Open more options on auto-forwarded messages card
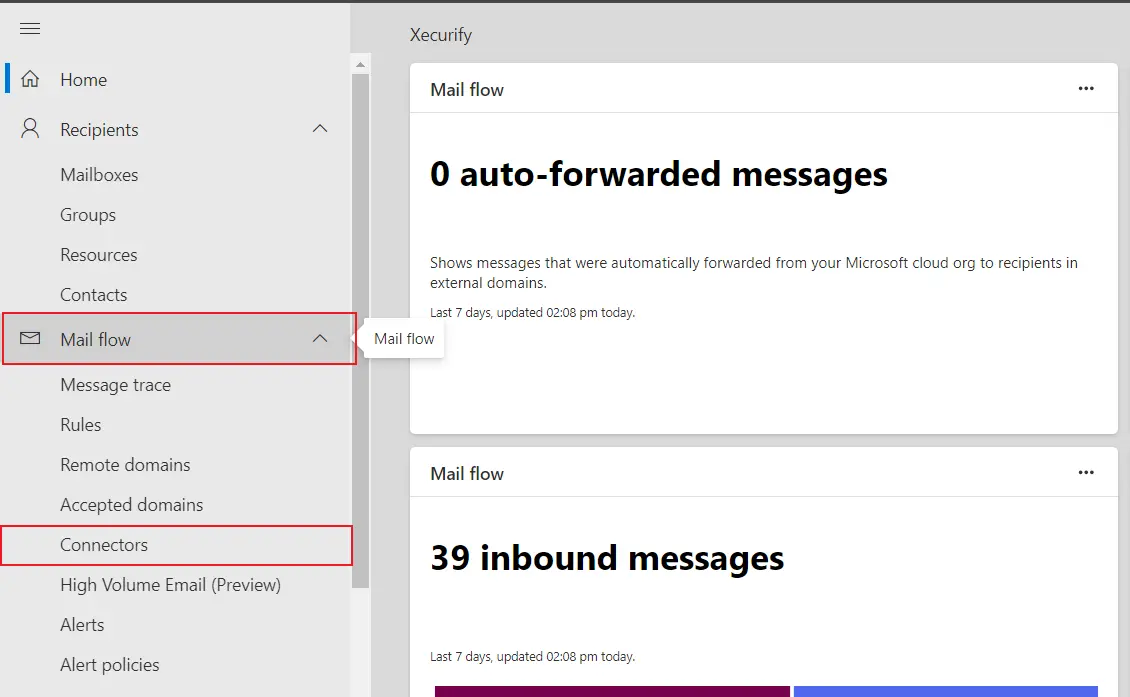This screenshot has height=697, width=1130. coord(1086,88)
